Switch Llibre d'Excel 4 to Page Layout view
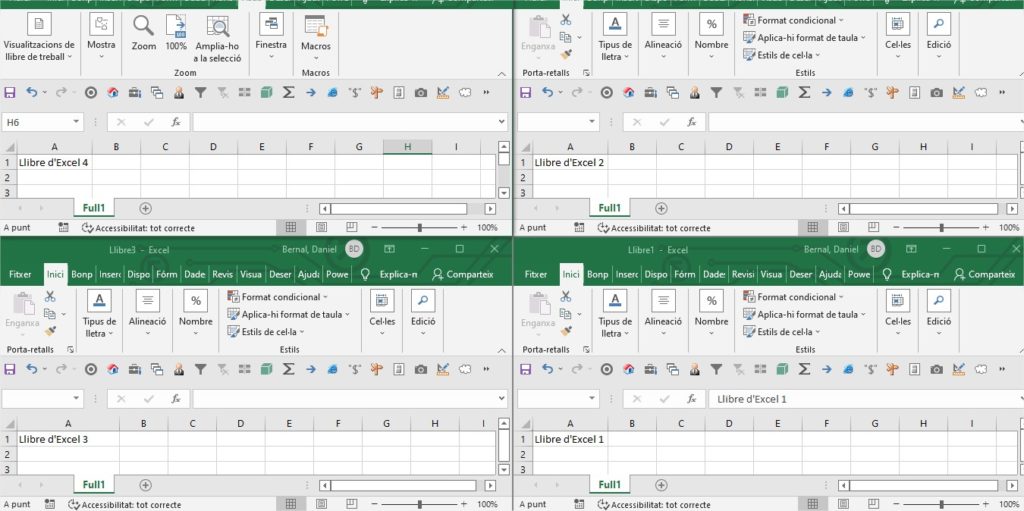1024x511 pixels. click(x=321, y=227)
